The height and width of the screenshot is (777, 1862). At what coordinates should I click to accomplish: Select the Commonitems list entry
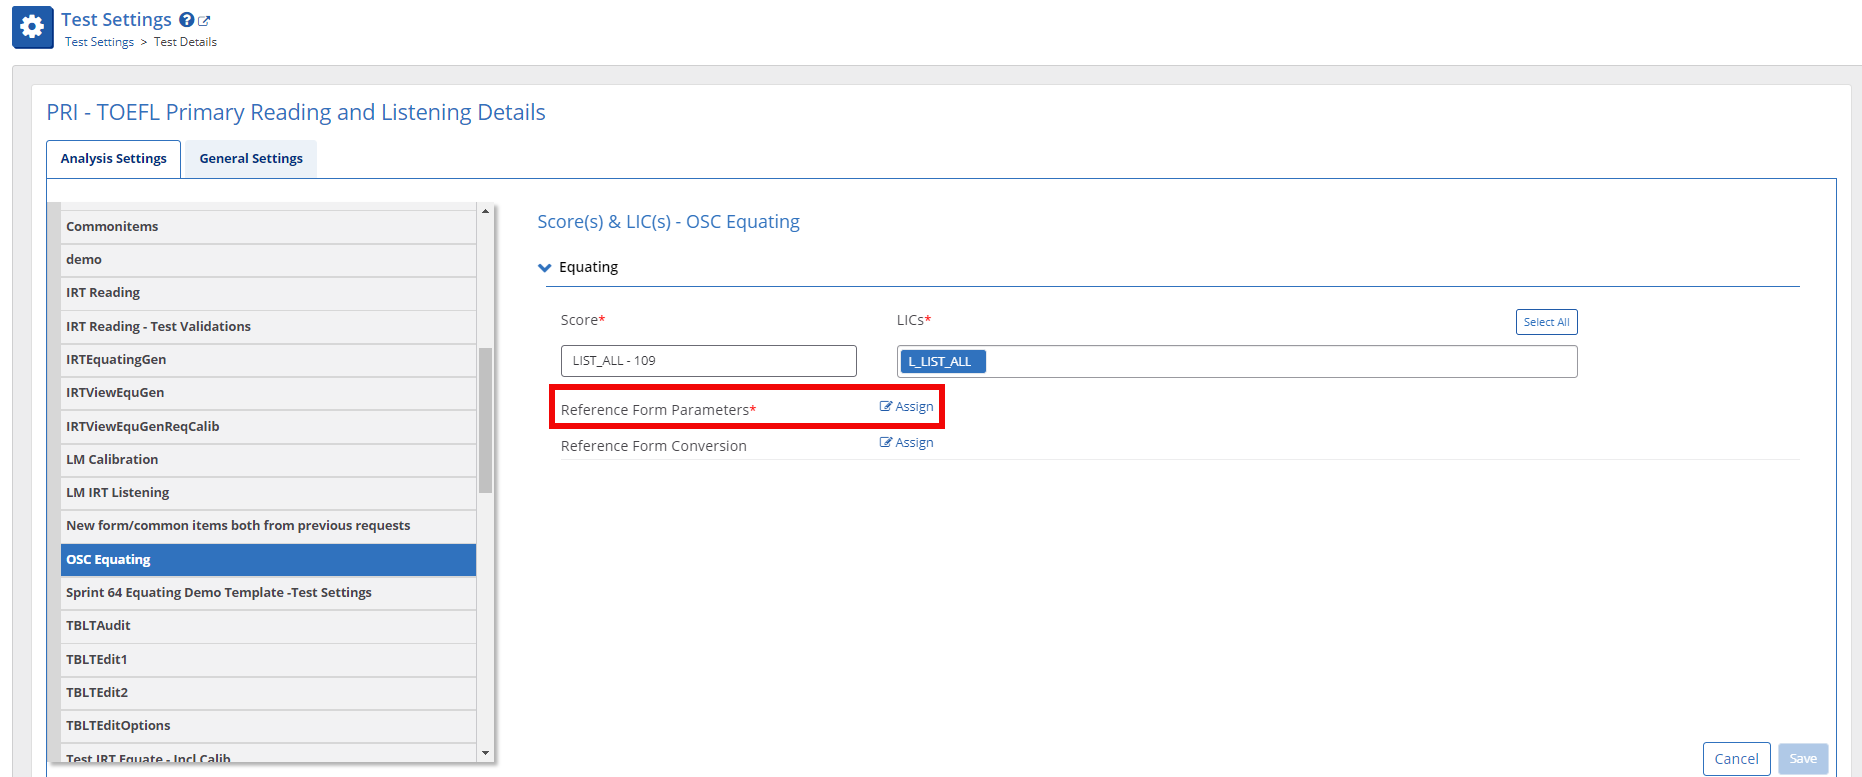click(x=268, y=227)
